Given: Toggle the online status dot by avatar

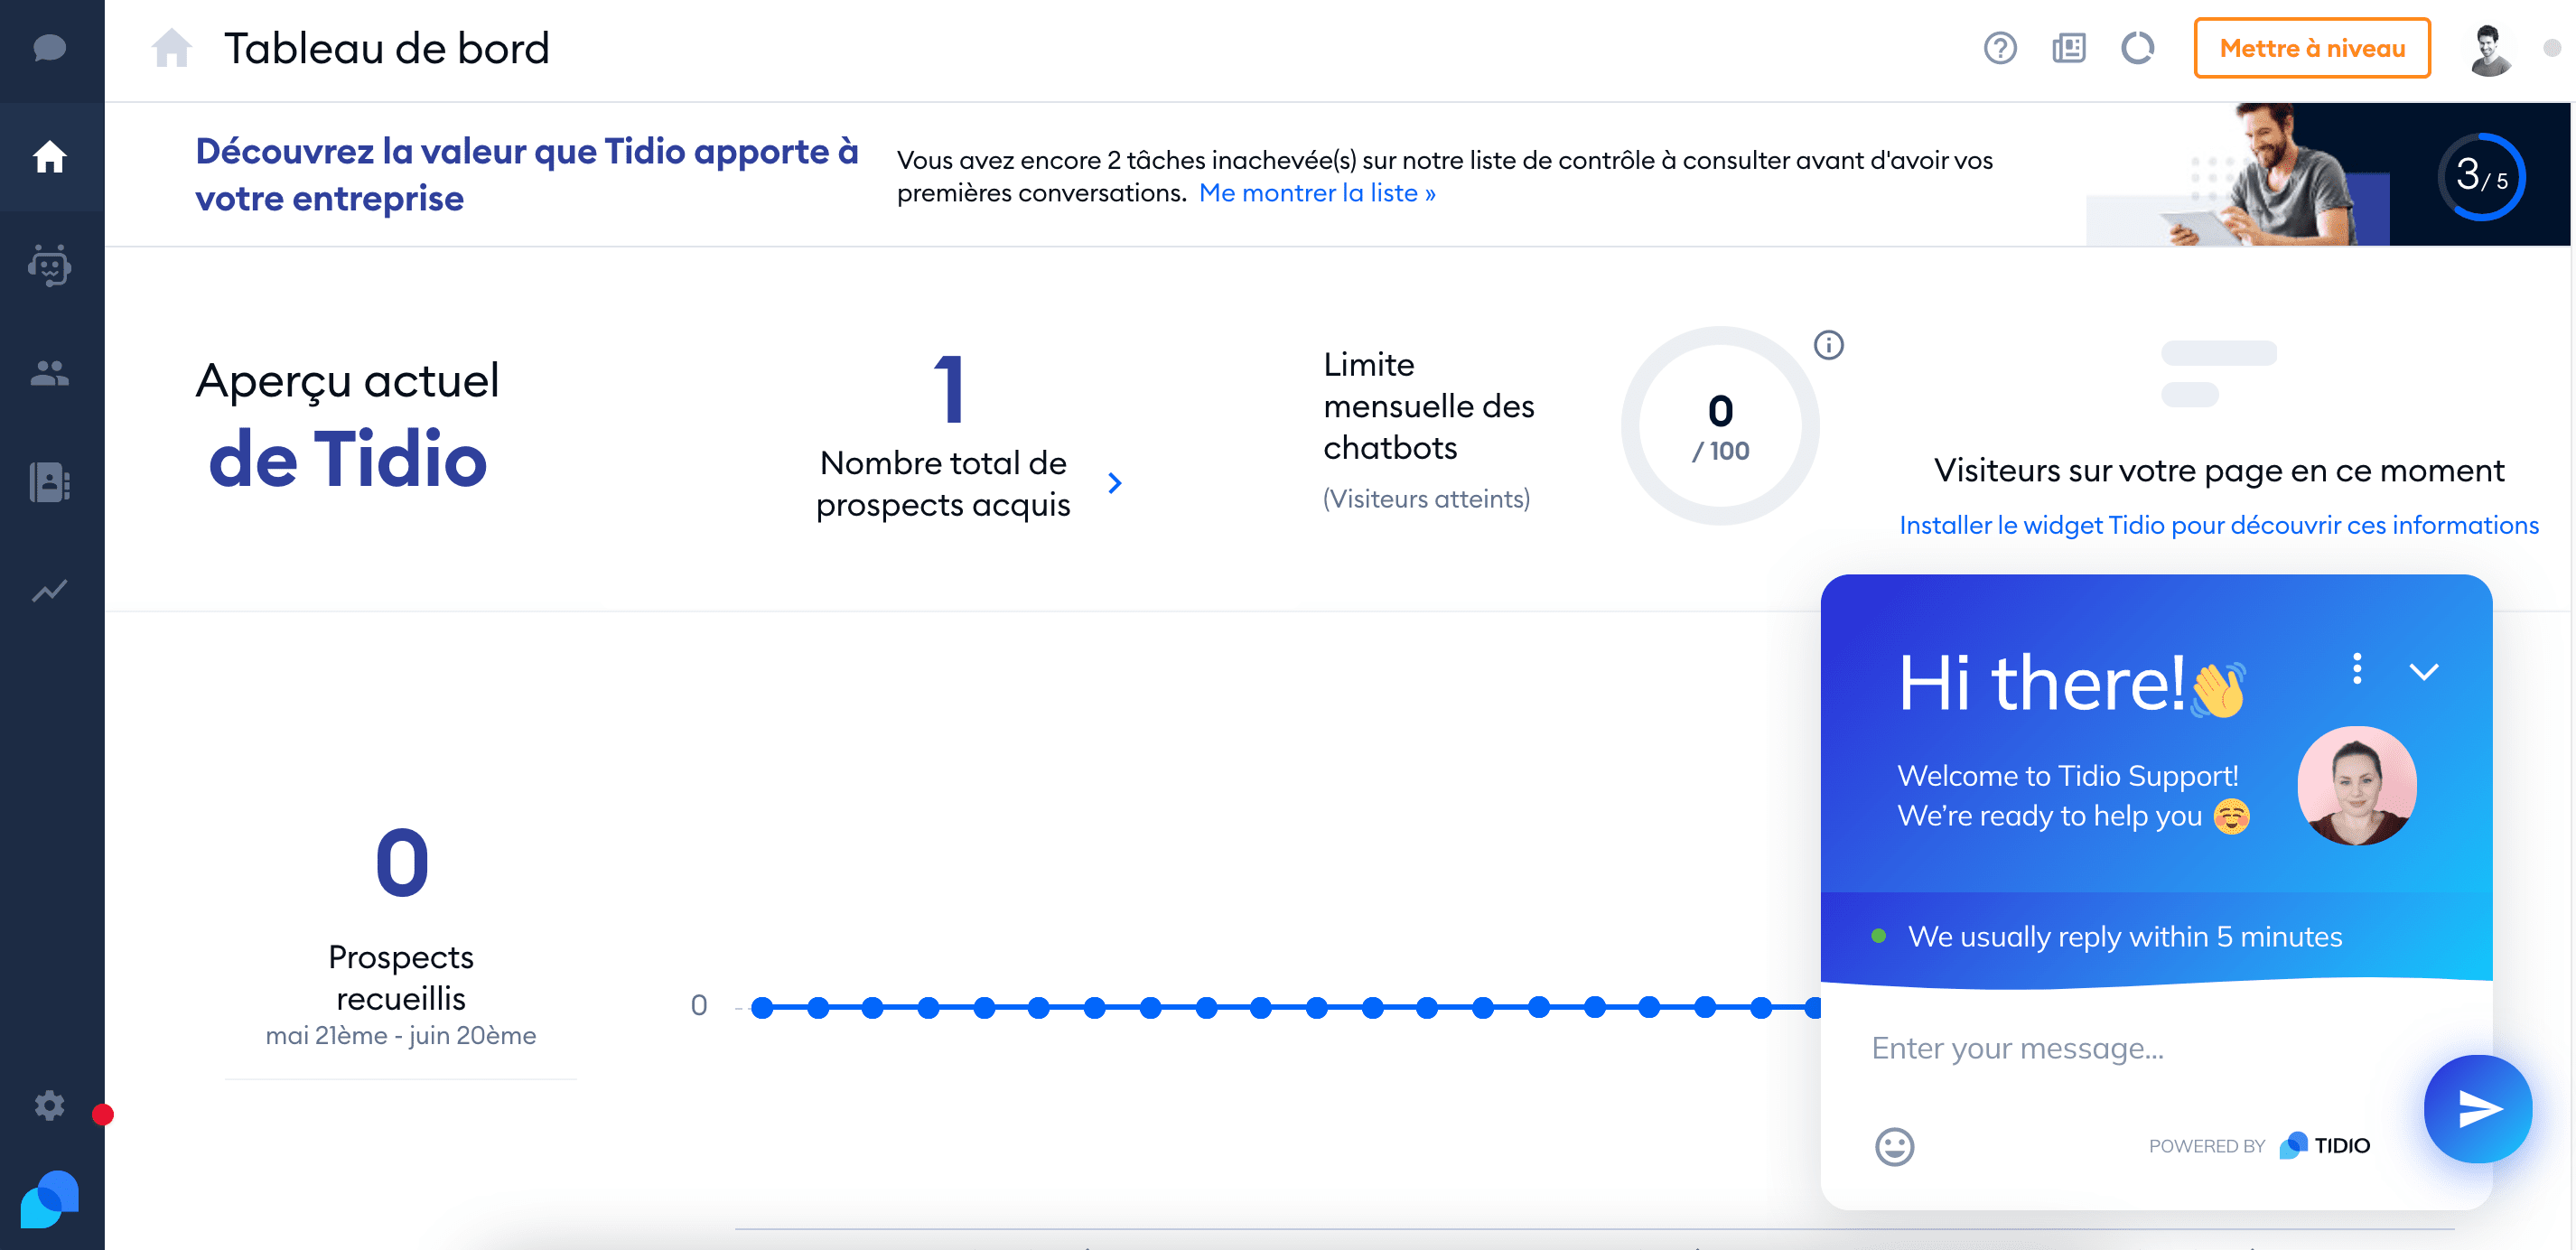Looking at the screenshot, I should tap(2551, 48).
